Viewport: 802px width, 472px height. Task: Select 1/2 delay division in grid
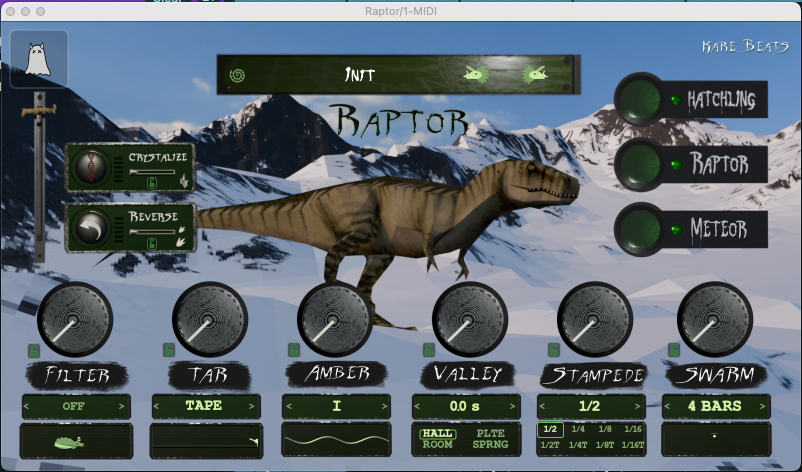click(550, 430)
